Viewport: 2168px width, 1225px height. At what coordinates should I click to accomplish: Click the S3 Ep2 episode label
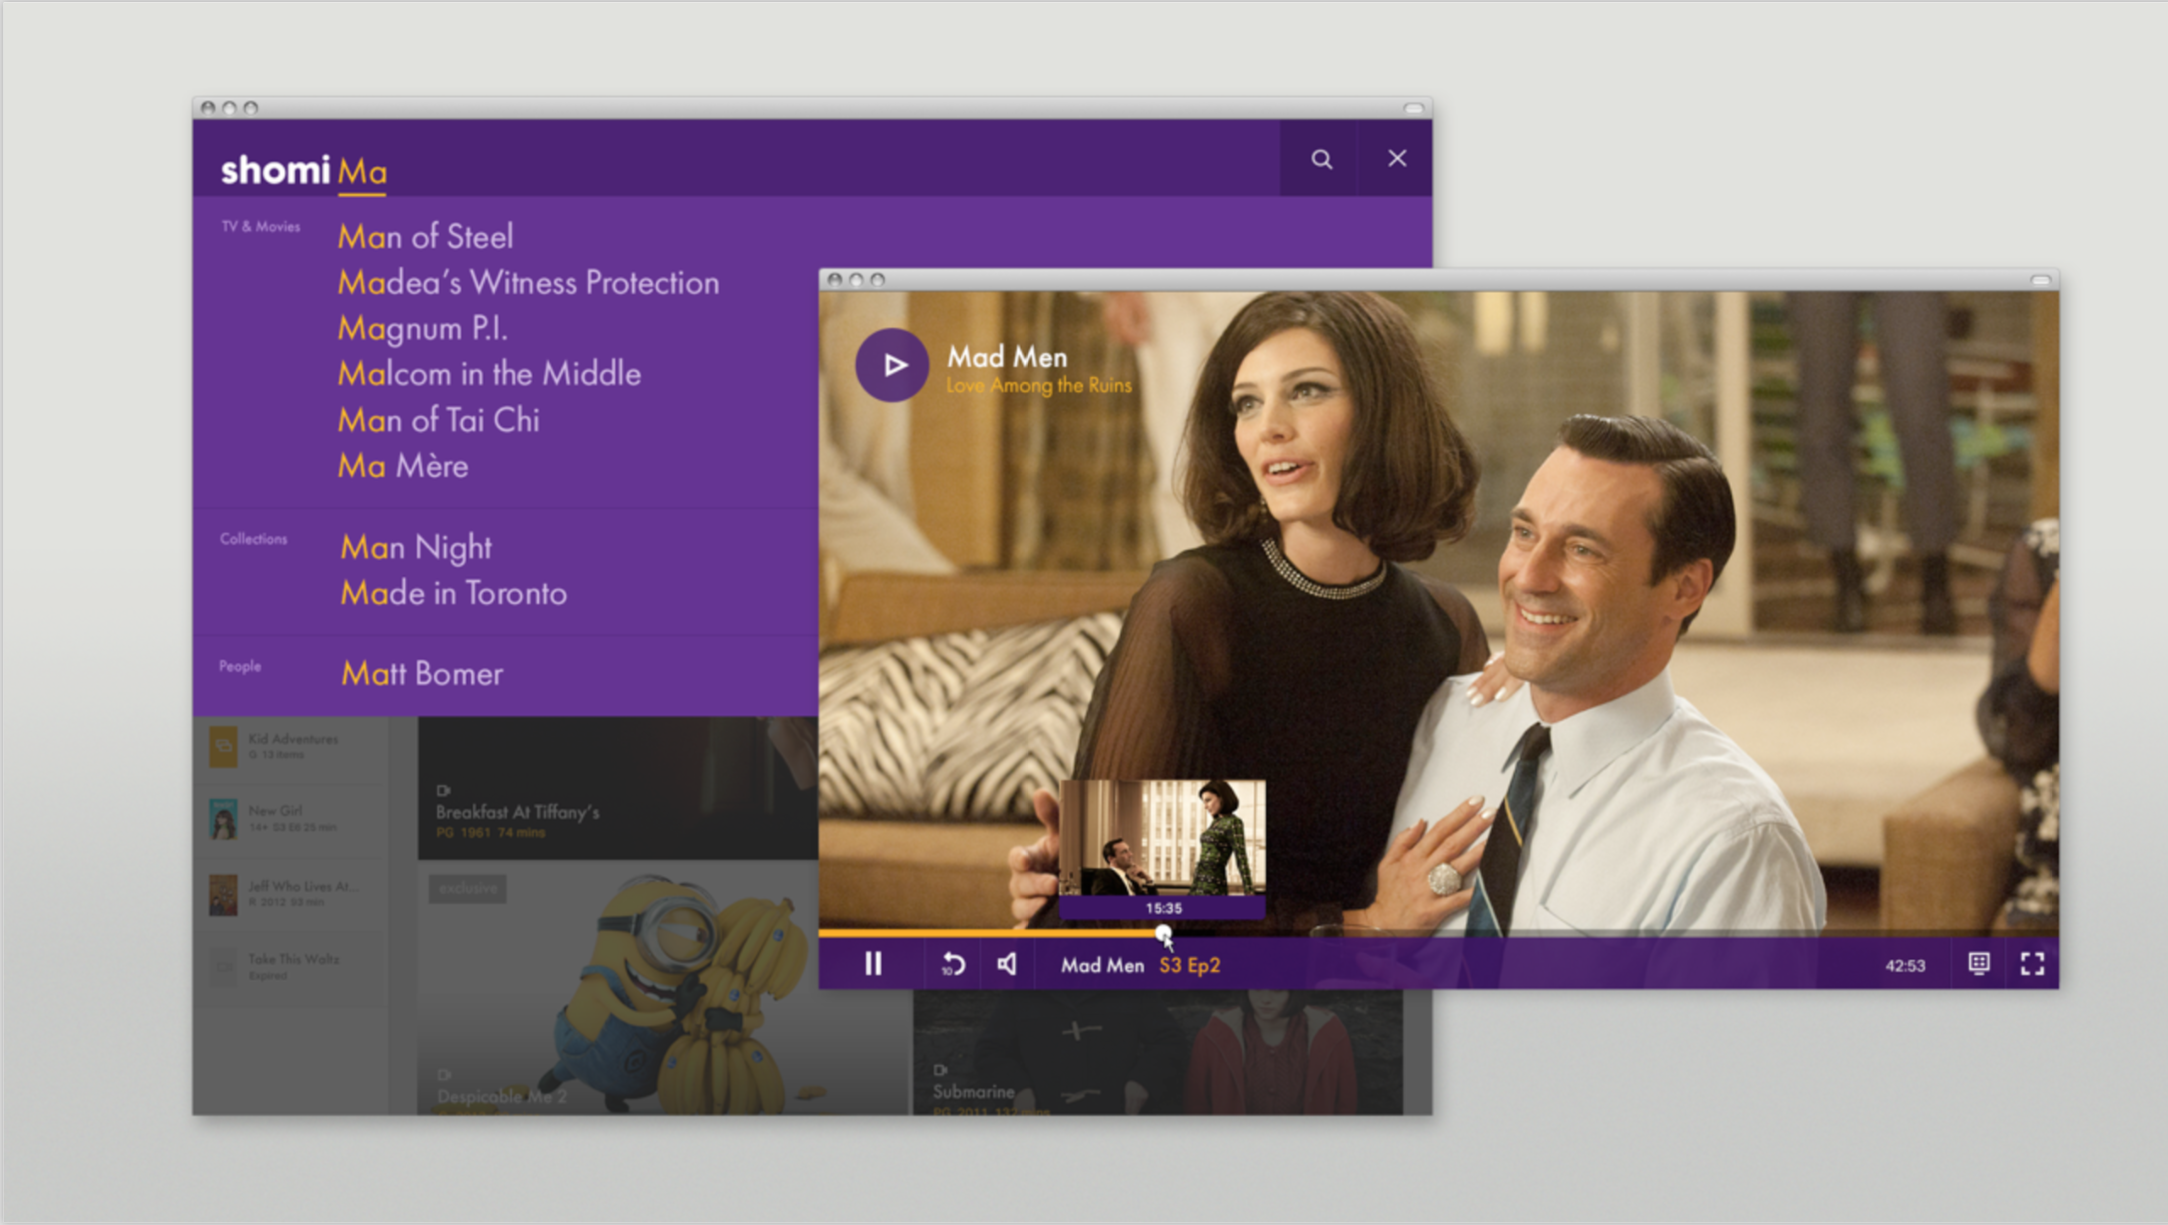(1189, 965)
